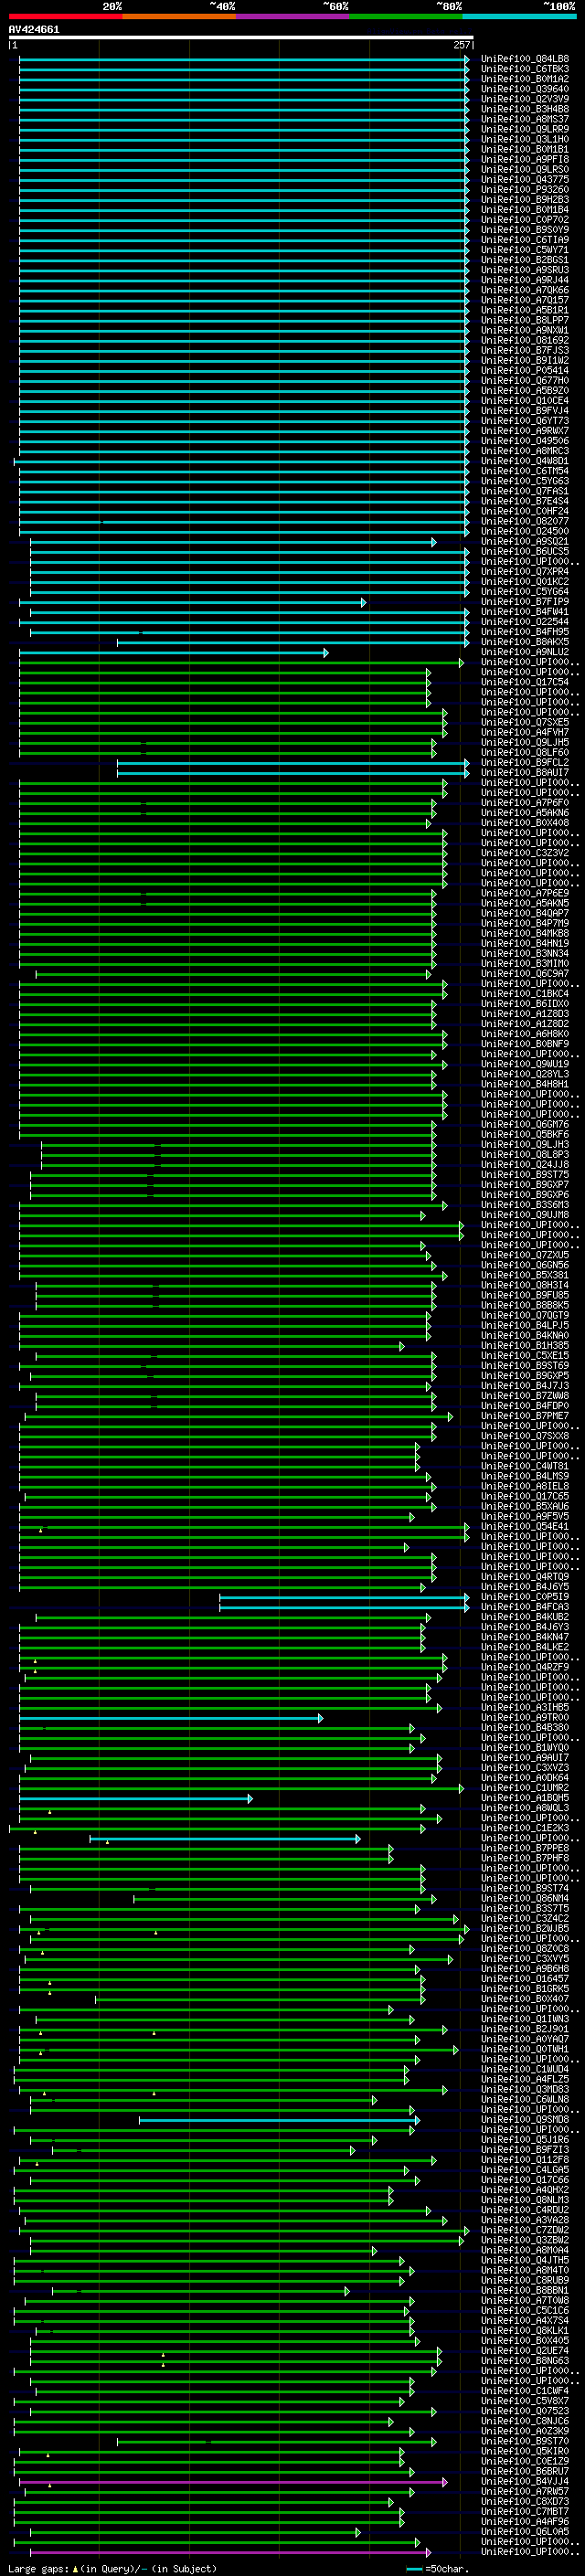This screenshot has width=585, height=2576.
Task: Select hit UniRef100_B2BGS1
Action: (525, 260)
